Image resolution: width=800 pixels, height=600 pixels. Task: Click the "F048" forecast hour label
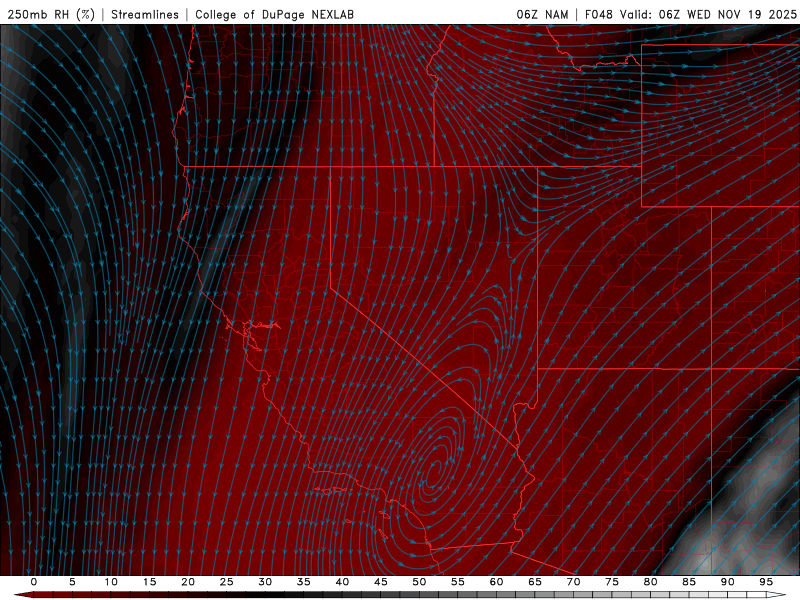click(598, 14)
